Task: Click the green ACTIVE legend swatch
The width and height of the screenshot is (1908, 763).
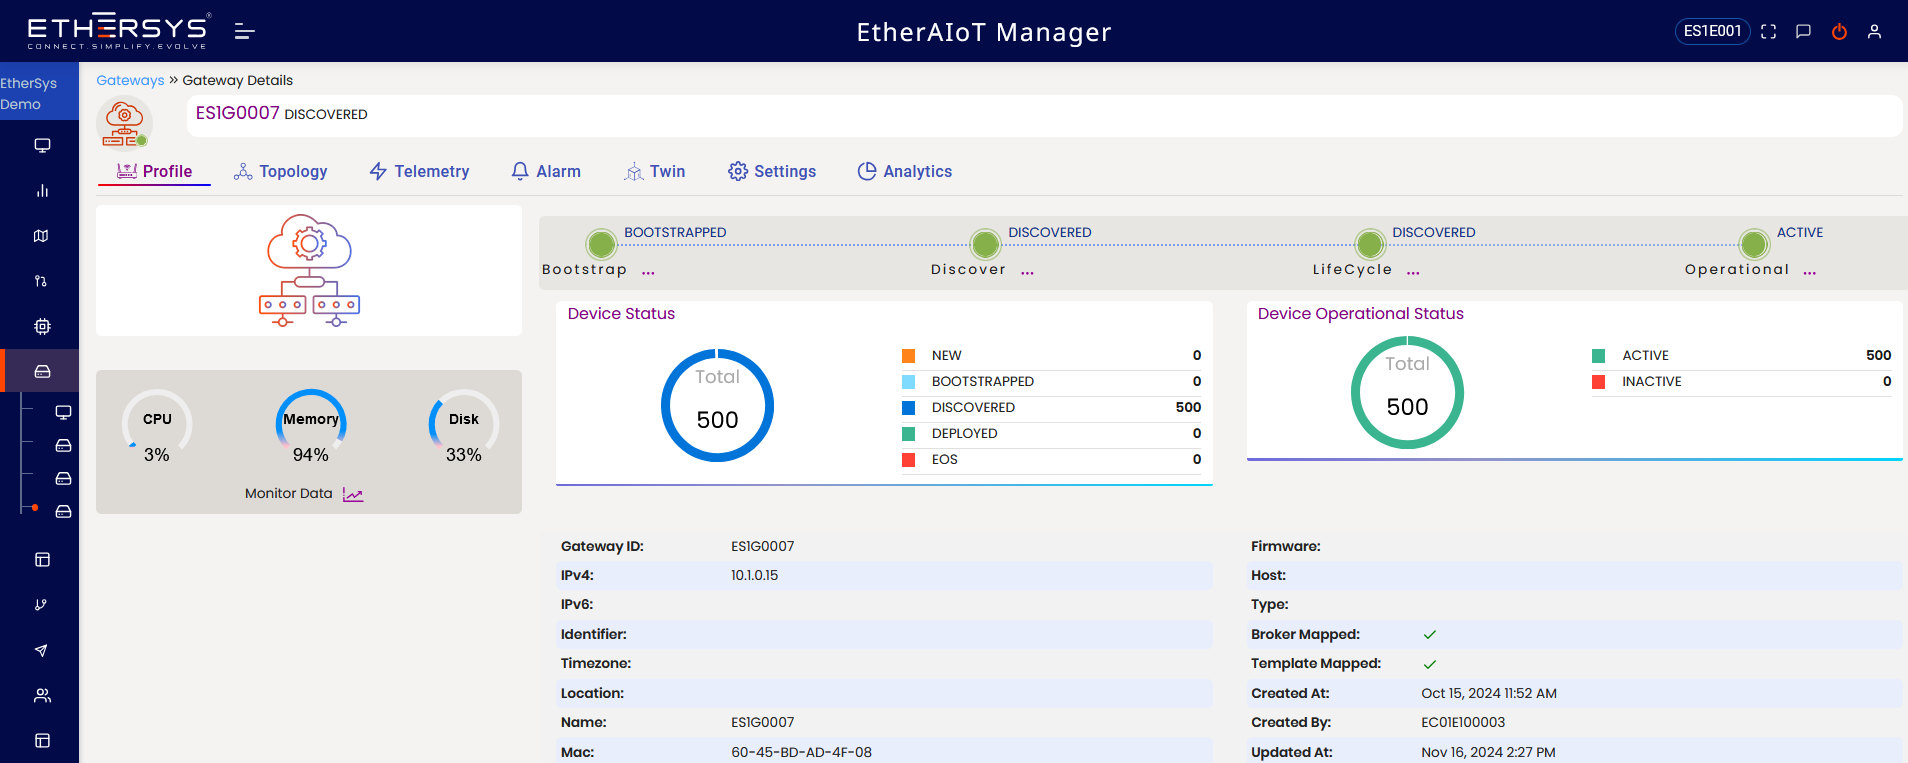Action: 1598,356
